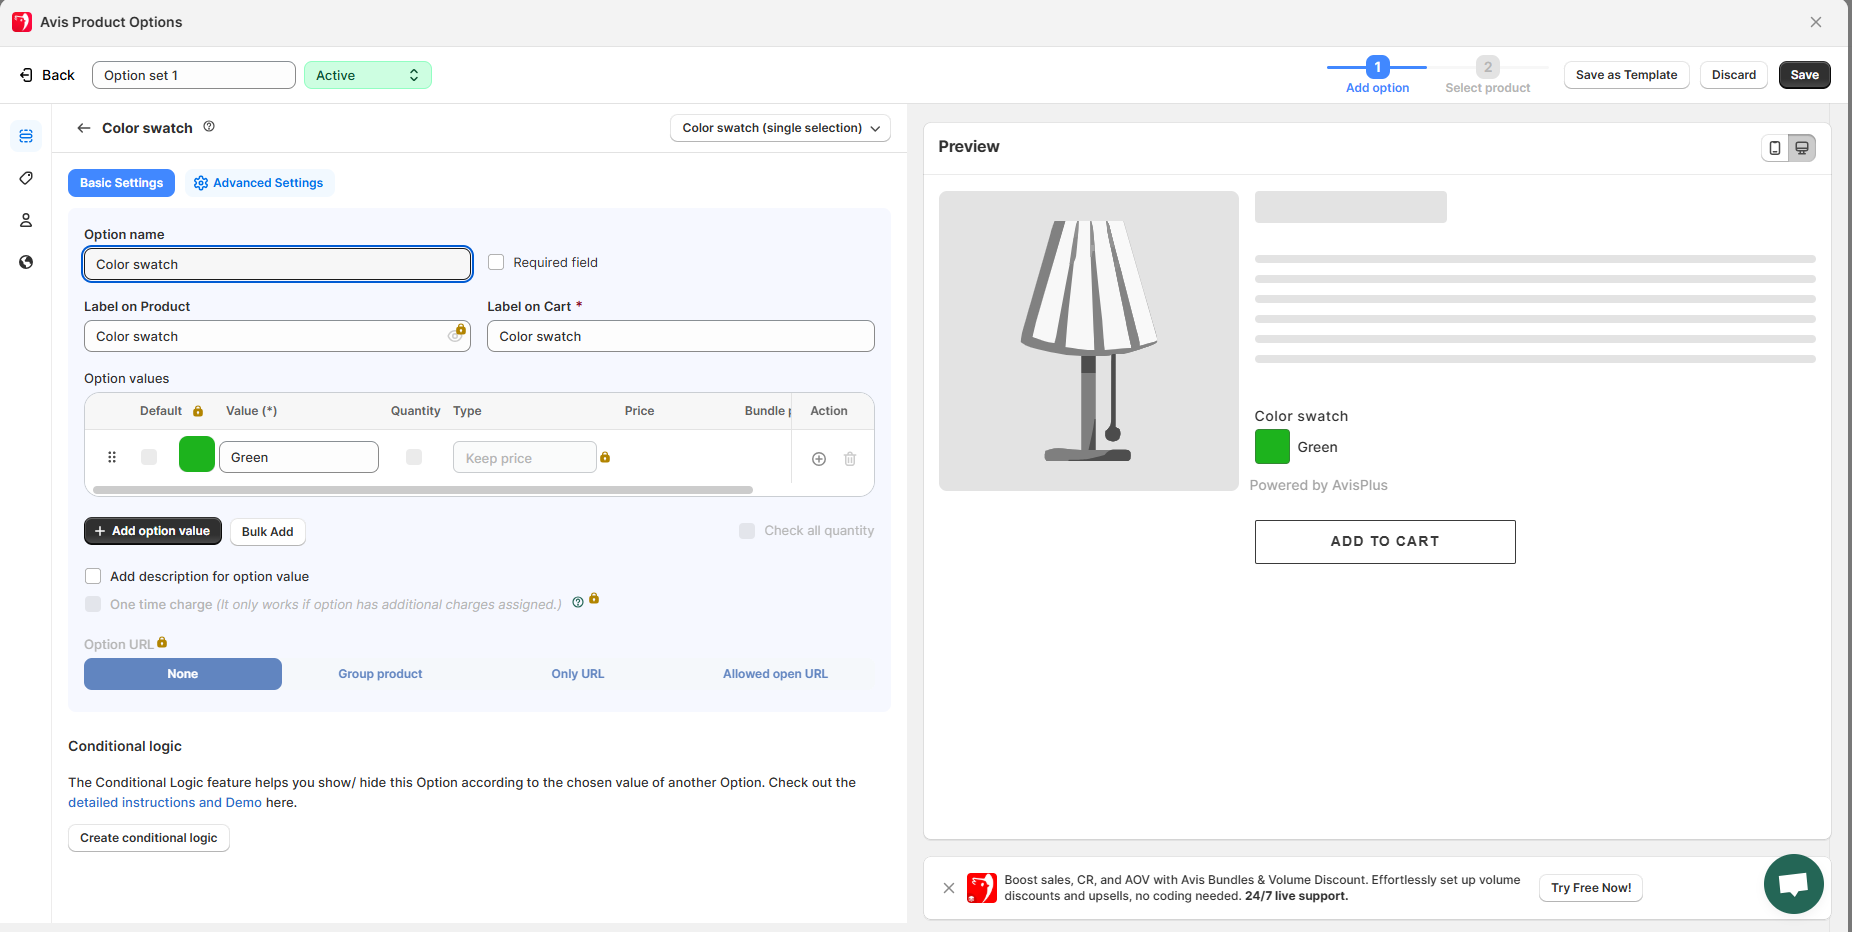
Task: Click the back arrow beside Color swatch
Action: pyautogui.click(x=84, y=128)
